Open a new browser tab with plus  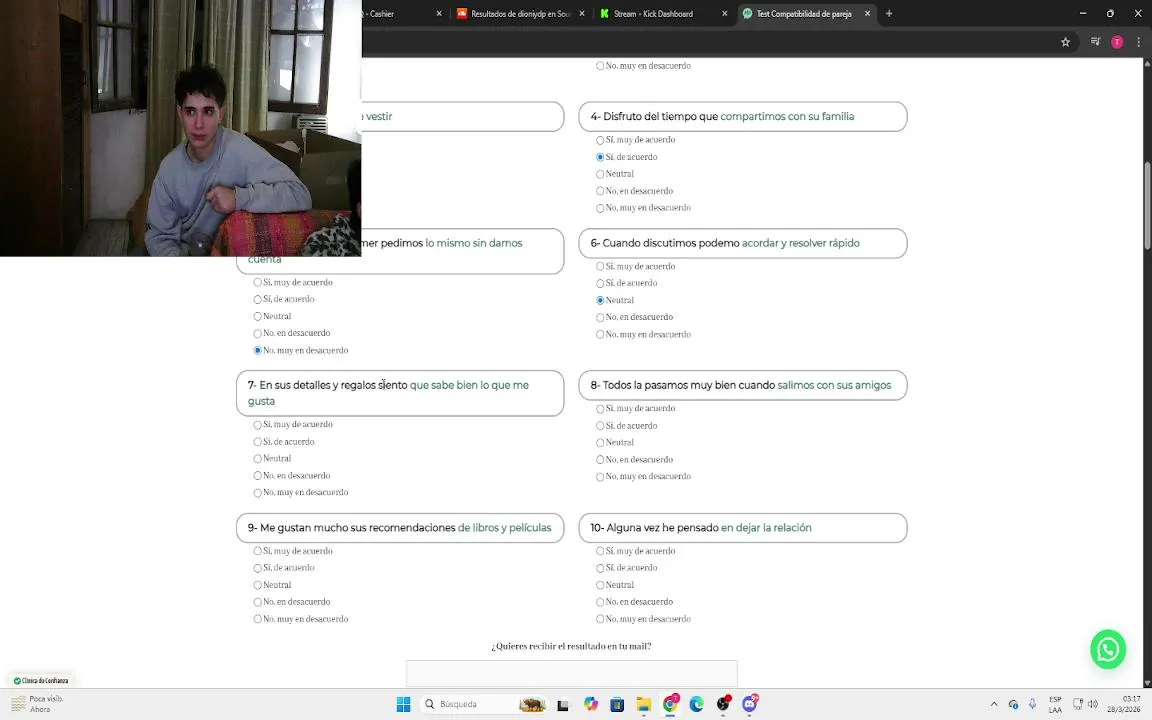point(889,13)
